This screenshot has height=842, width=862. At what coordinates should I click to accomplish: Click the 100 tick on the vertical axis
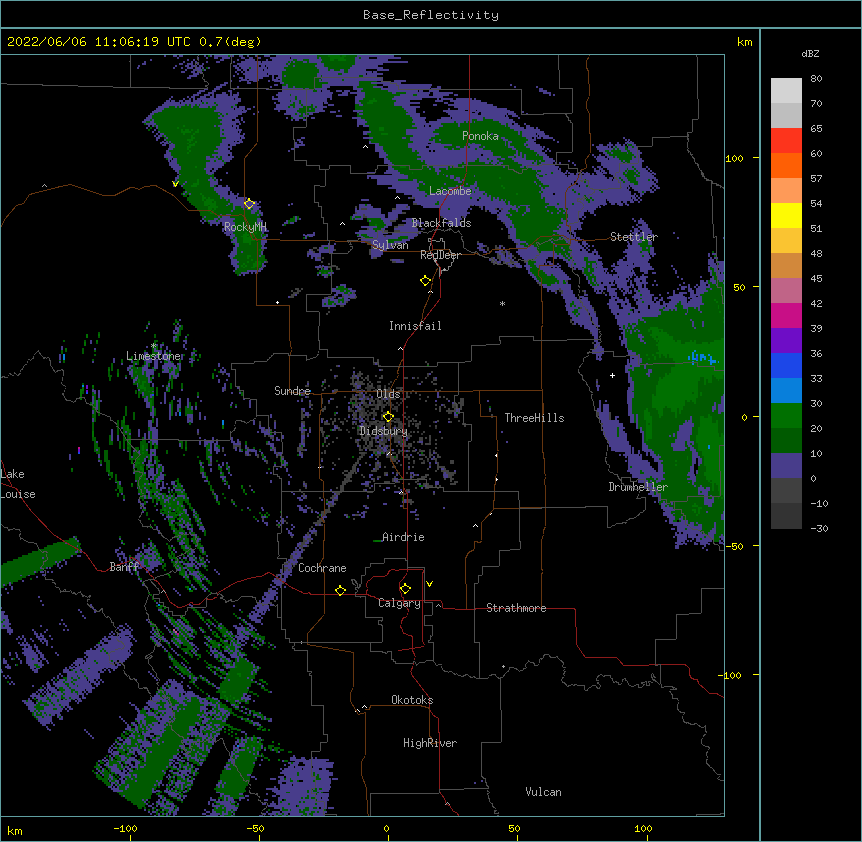click(x=734, y=158)
